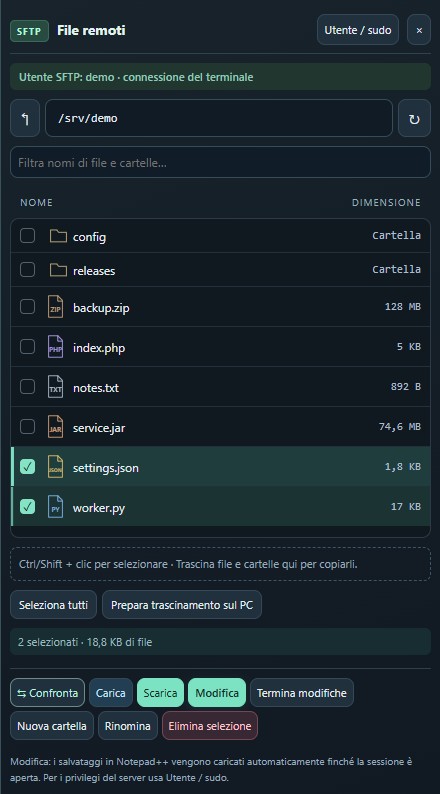The height and width of the screenshot is (794, 440).
Task: Uncheck the settings.json checkbox
Action: [27, 466]
